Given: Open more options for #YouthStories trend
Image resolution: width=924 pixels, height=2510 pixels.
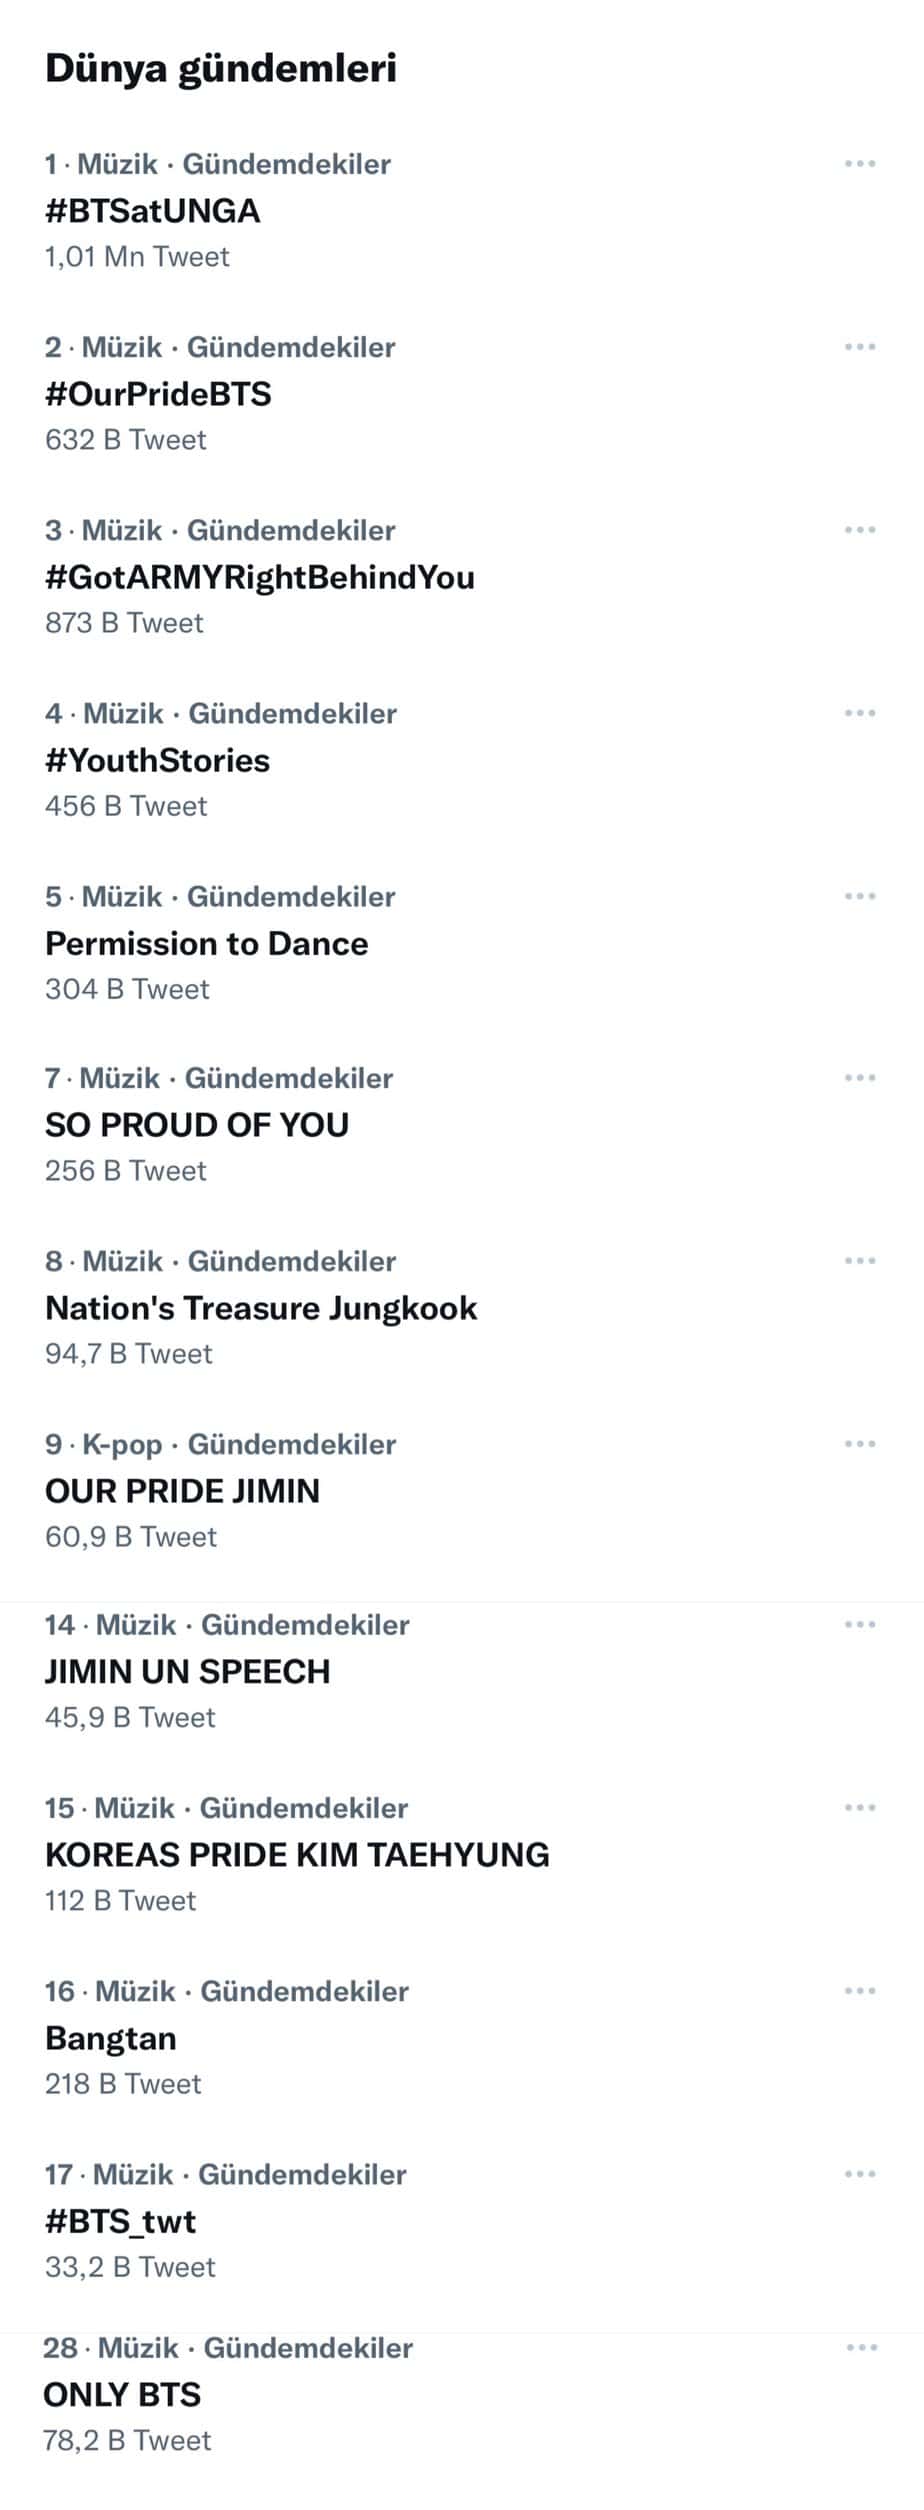Looking at the screenshot, I should [859, 713].
